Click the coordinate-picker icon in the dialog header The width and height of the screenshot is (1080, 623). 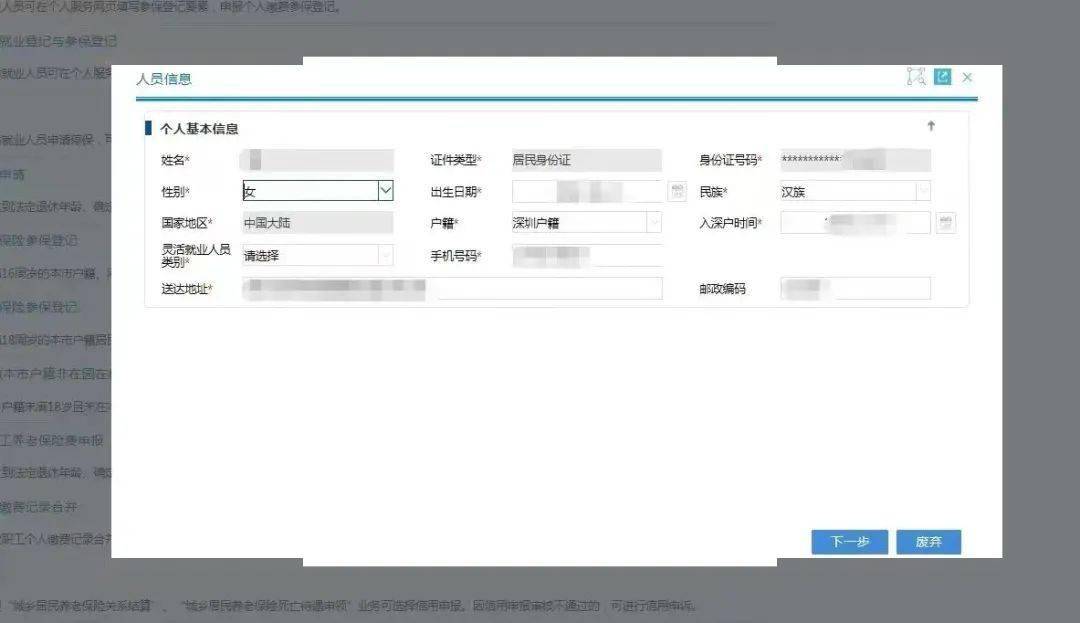pyautogui.click(x=914, y=76)
